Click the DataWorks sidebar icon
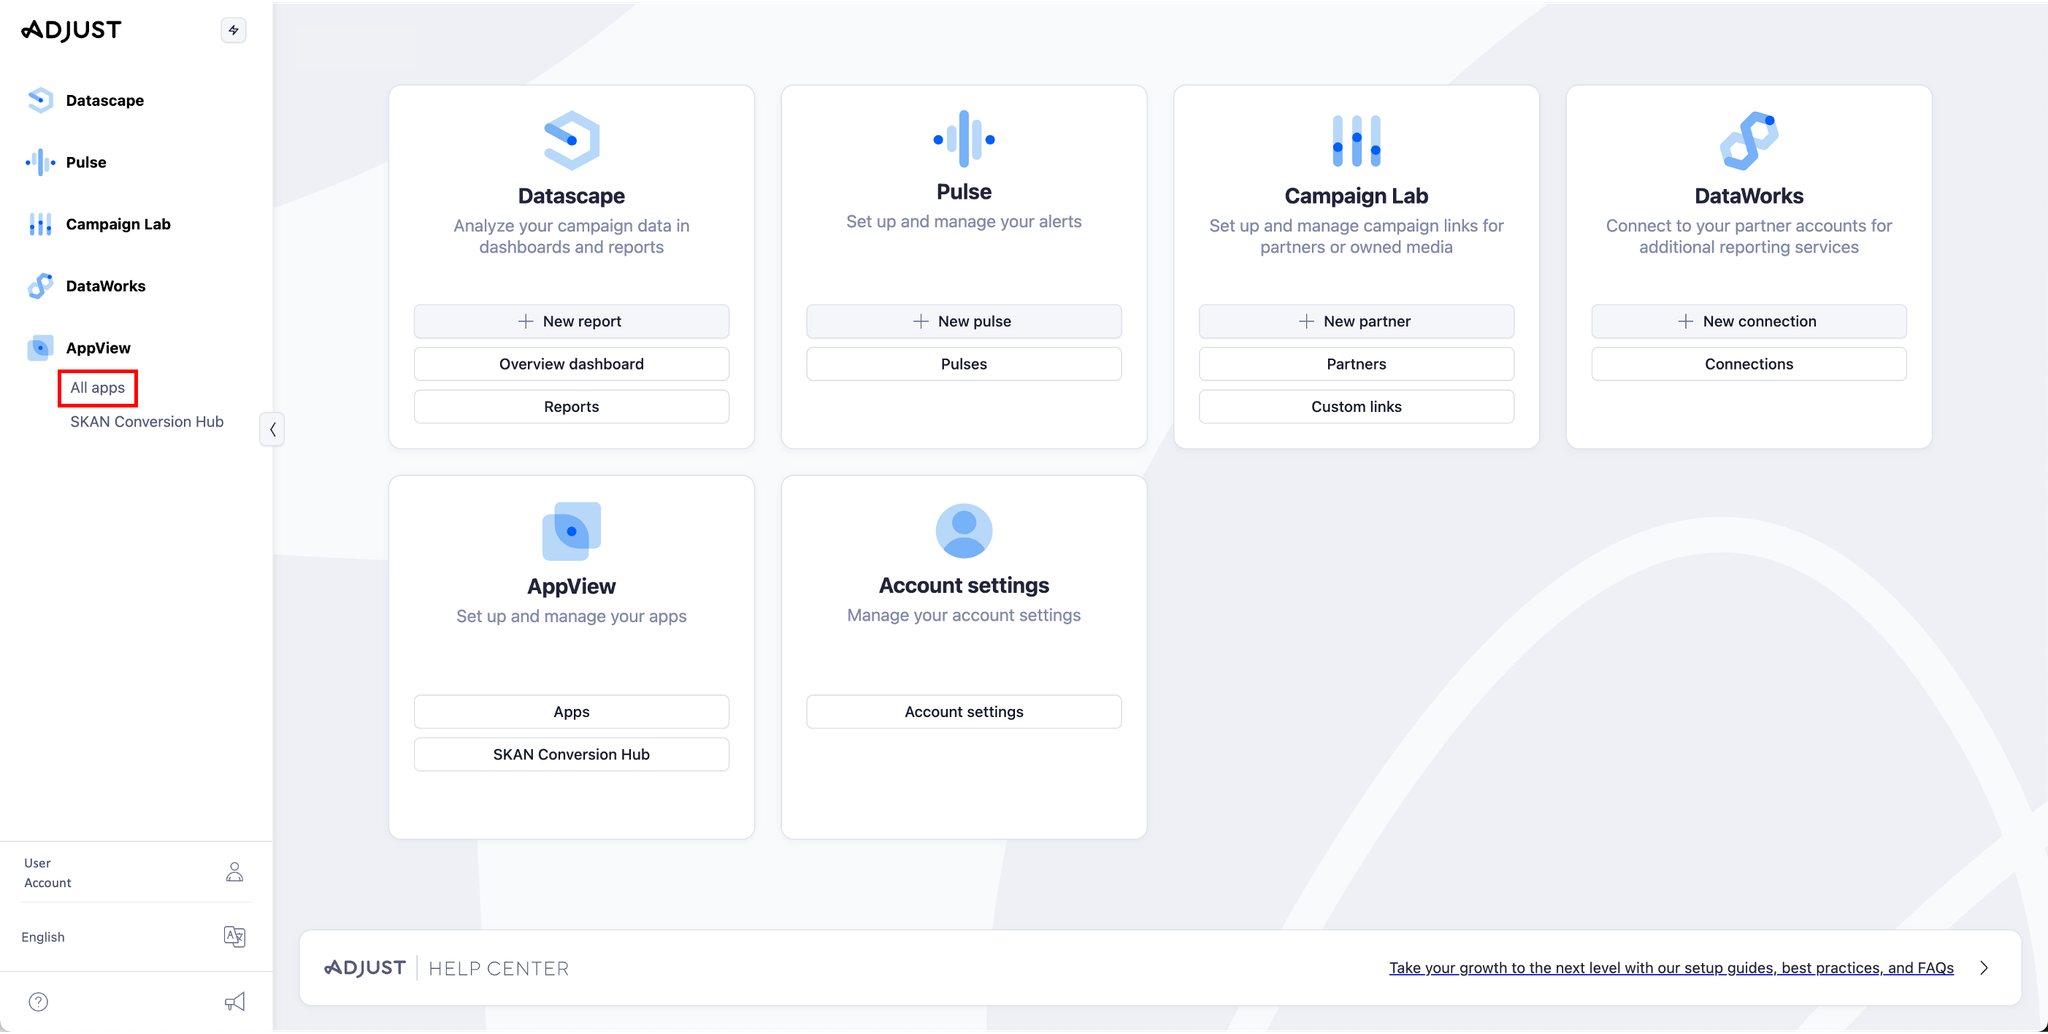 pyautogui.click(x=40, y=286)
